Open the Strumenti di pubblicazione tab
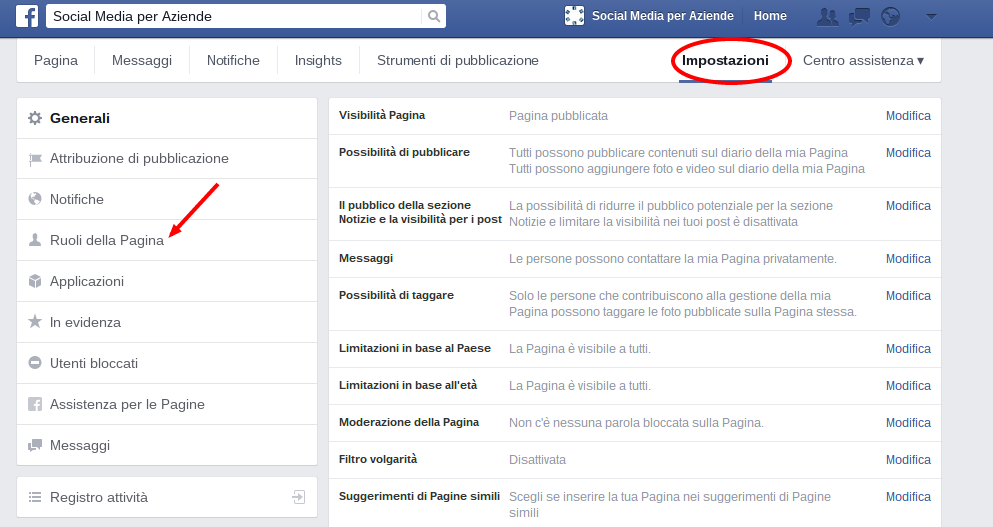The height and width of the screenshot is (527, 993). click(x=457, y=60)
